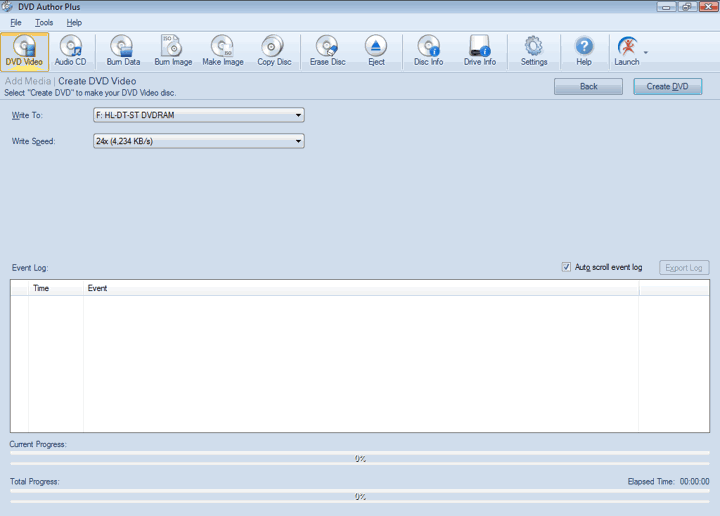Select the DVD Video toolbar icon
Viewport: 720px width, 516px height.
click(25, 51)
